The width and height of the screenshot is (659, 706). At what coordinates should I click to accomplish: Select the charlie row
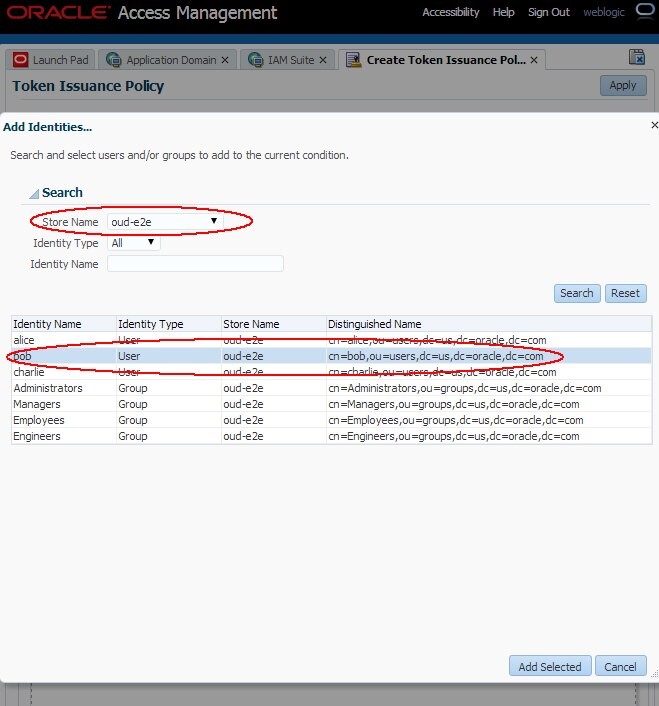click(x=331, y=372)
